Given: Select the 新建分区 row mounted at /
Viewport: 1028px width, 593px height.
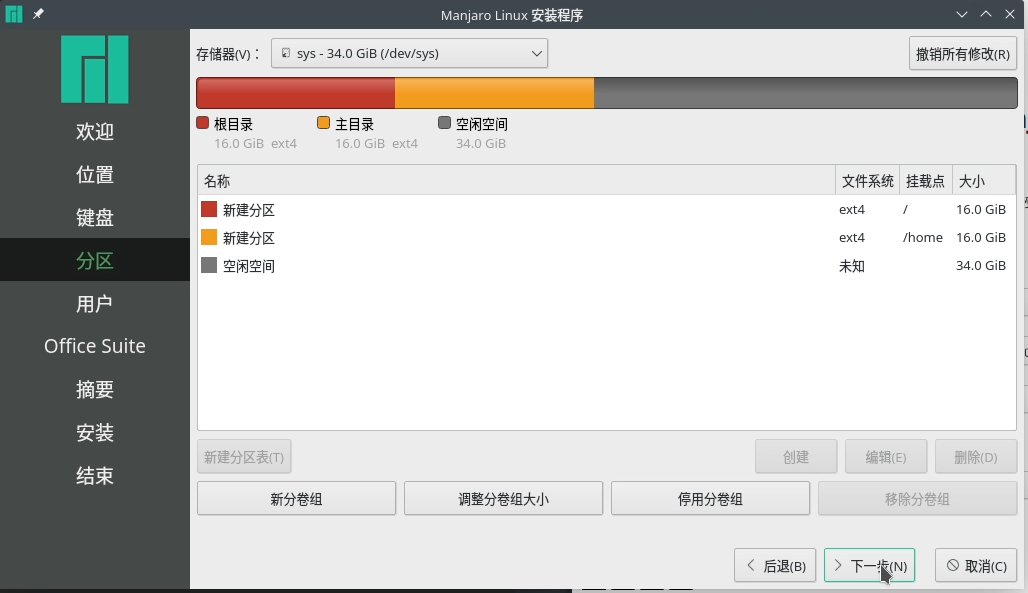Looking at the screenshot, I should tap(606, 209).
